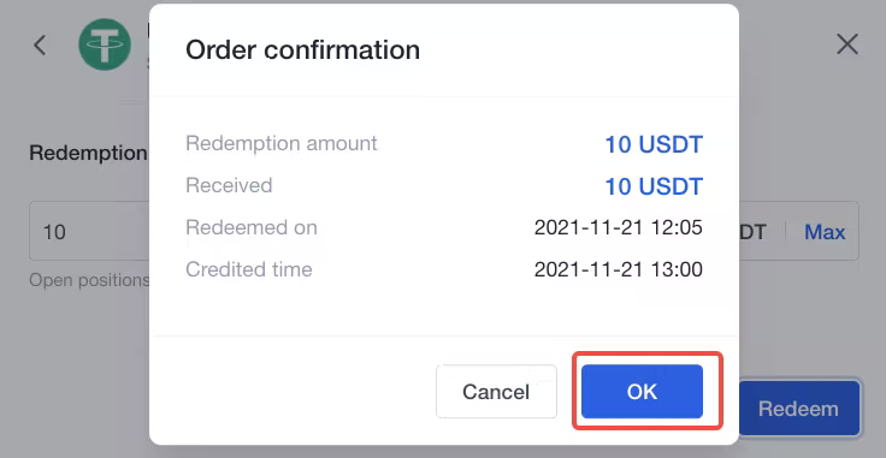Click the redemption amount input showing 10
The image size is (887, 458).
coord(91,231)
